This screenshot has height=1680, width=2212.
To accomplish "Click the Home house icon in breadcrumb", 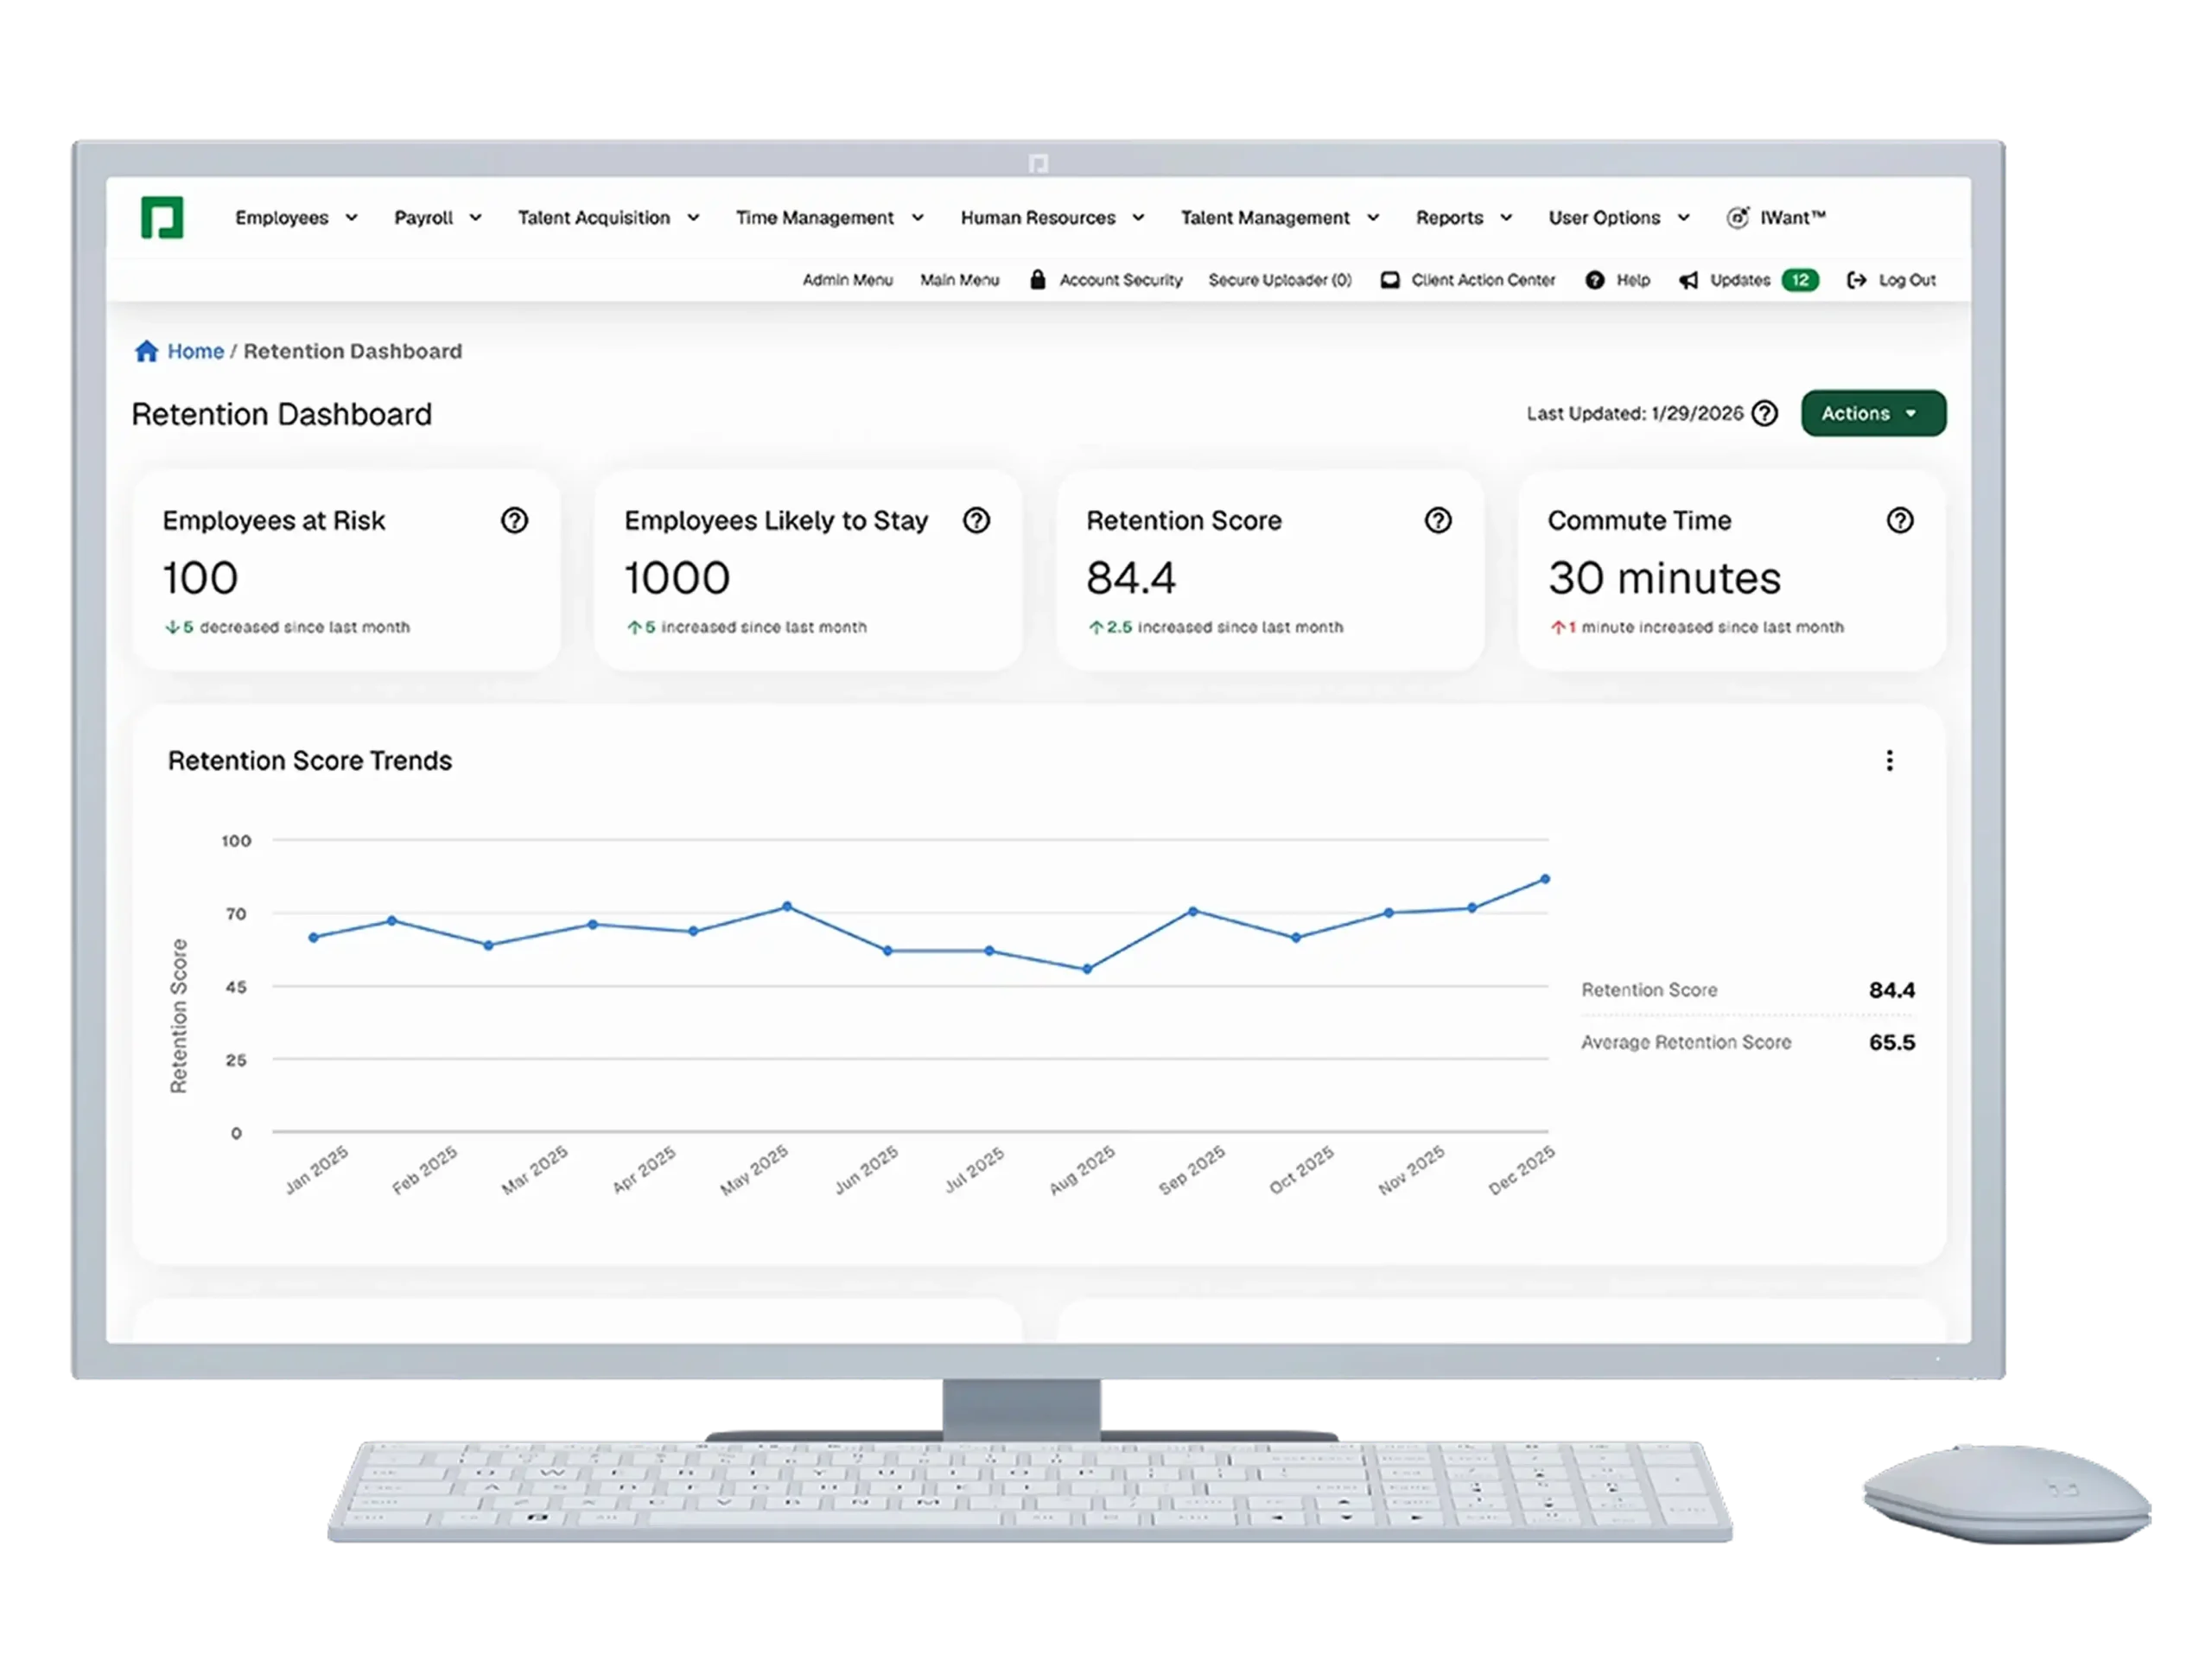I will [147, 351].
